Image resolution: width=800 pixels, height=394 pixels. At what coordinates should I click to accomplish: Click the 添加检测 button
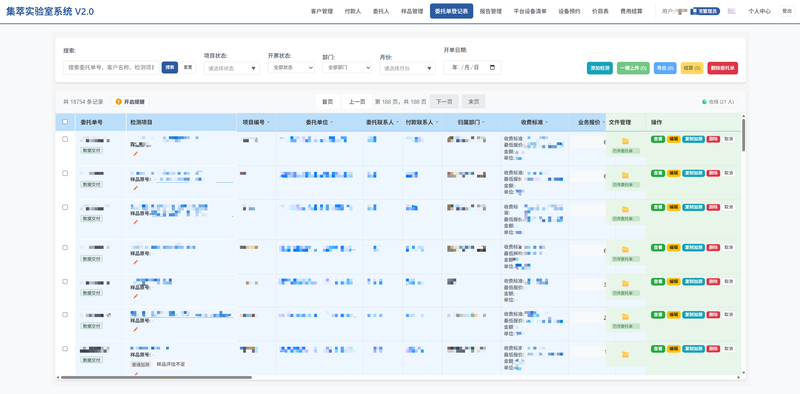click(x=600, y=68)
